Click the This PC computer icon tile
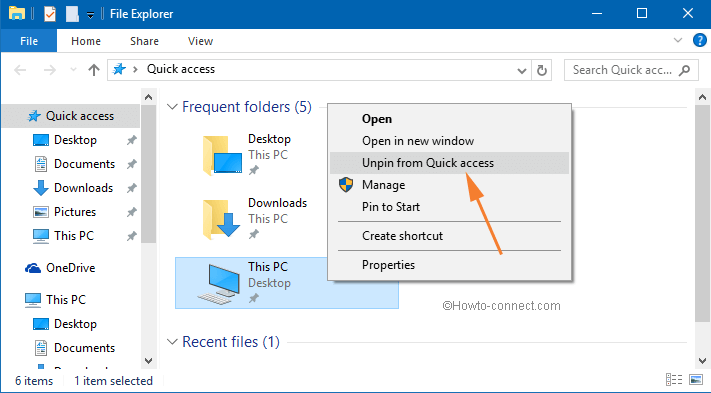 [x=219, y=284]
